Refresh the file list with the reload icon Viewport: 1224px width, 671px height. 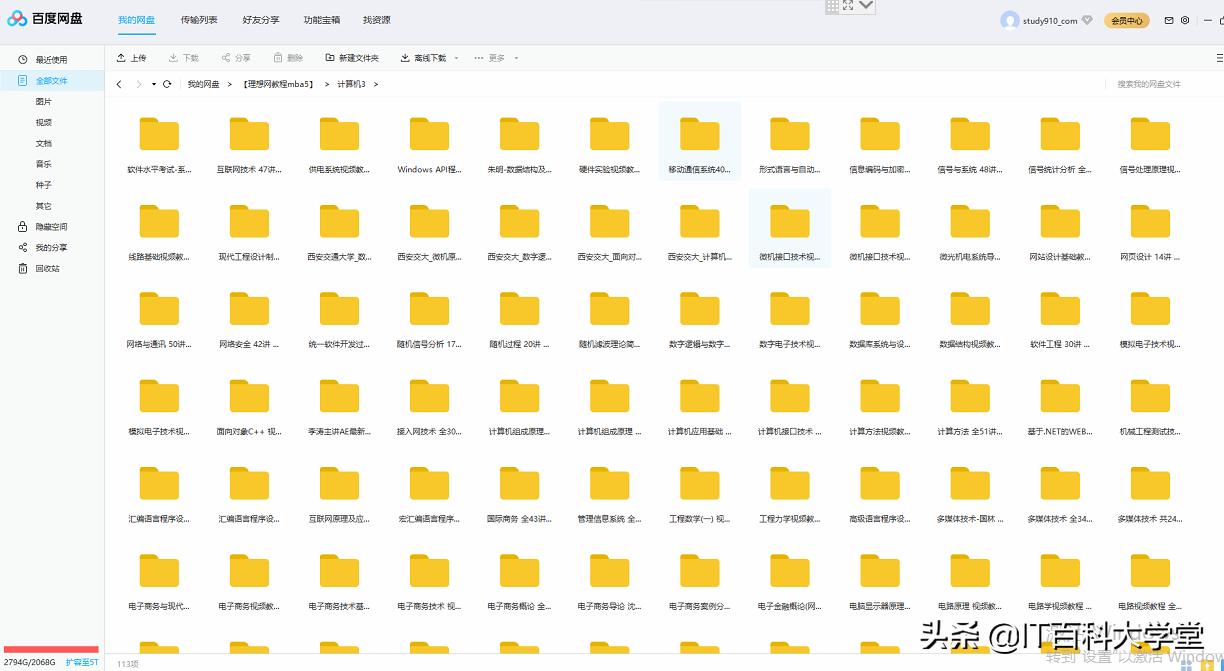point(166,84)
